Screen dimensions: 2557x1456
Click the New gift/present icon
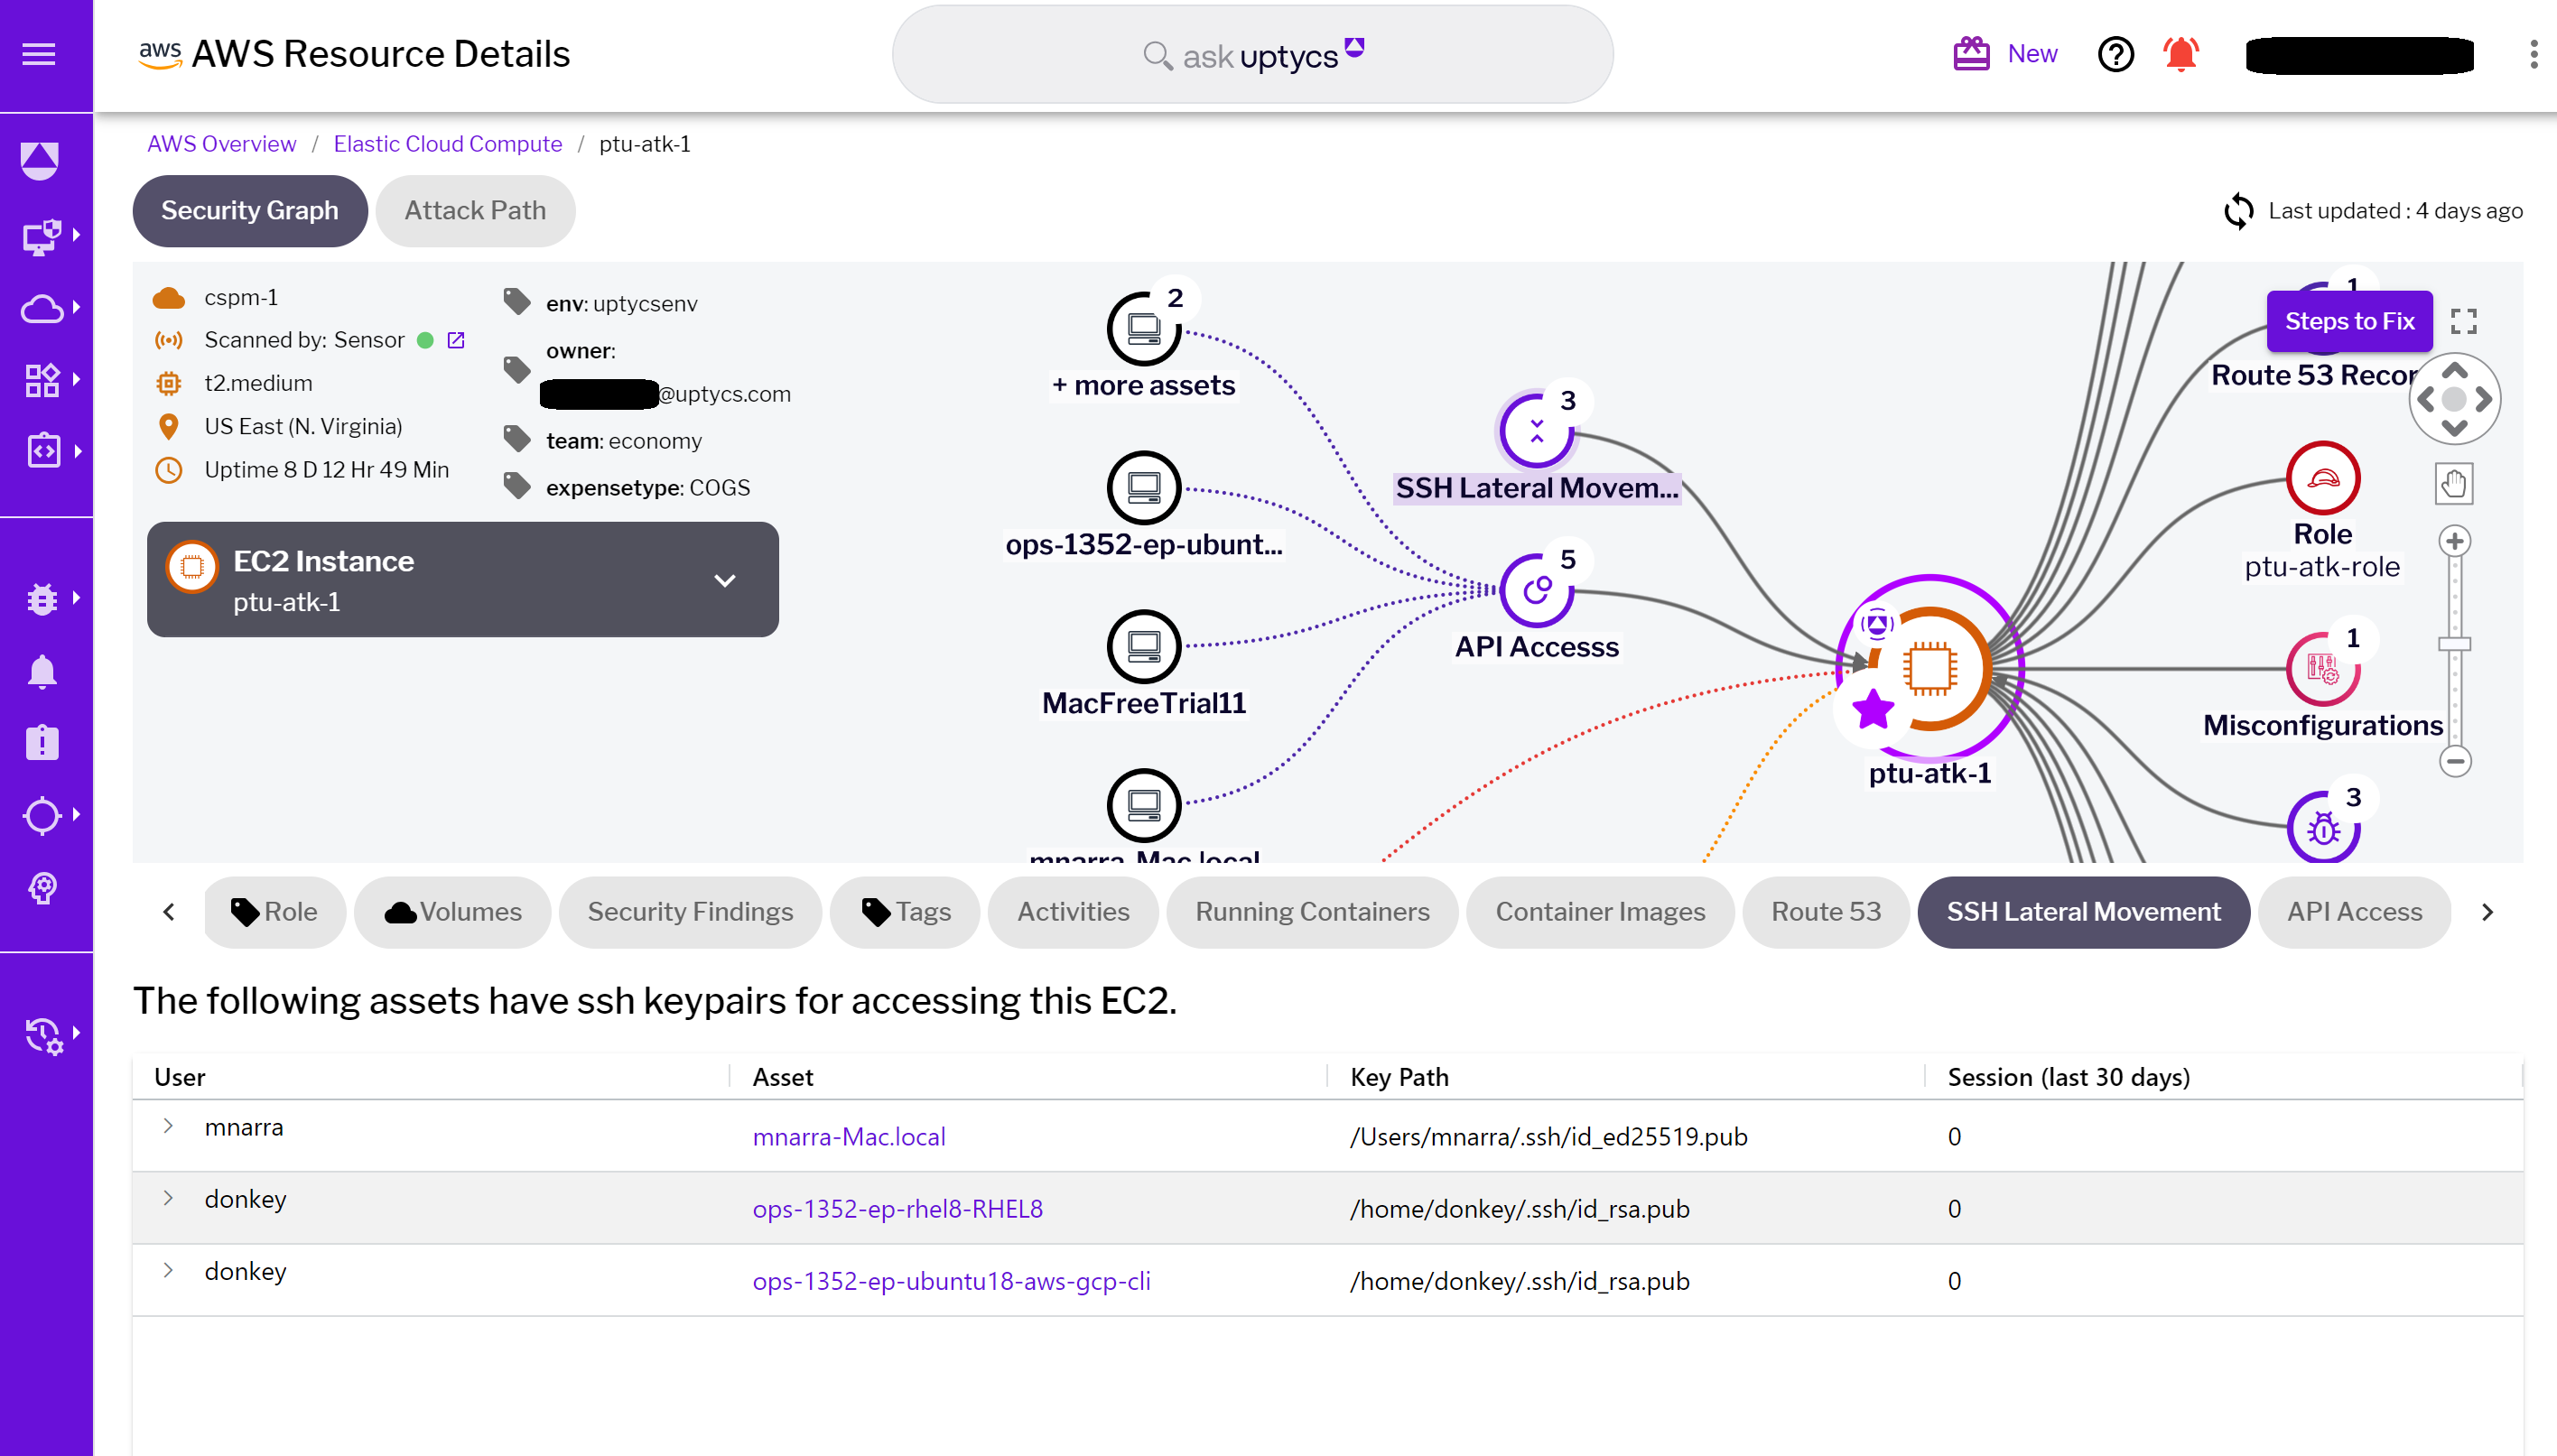pos(1972,52)
